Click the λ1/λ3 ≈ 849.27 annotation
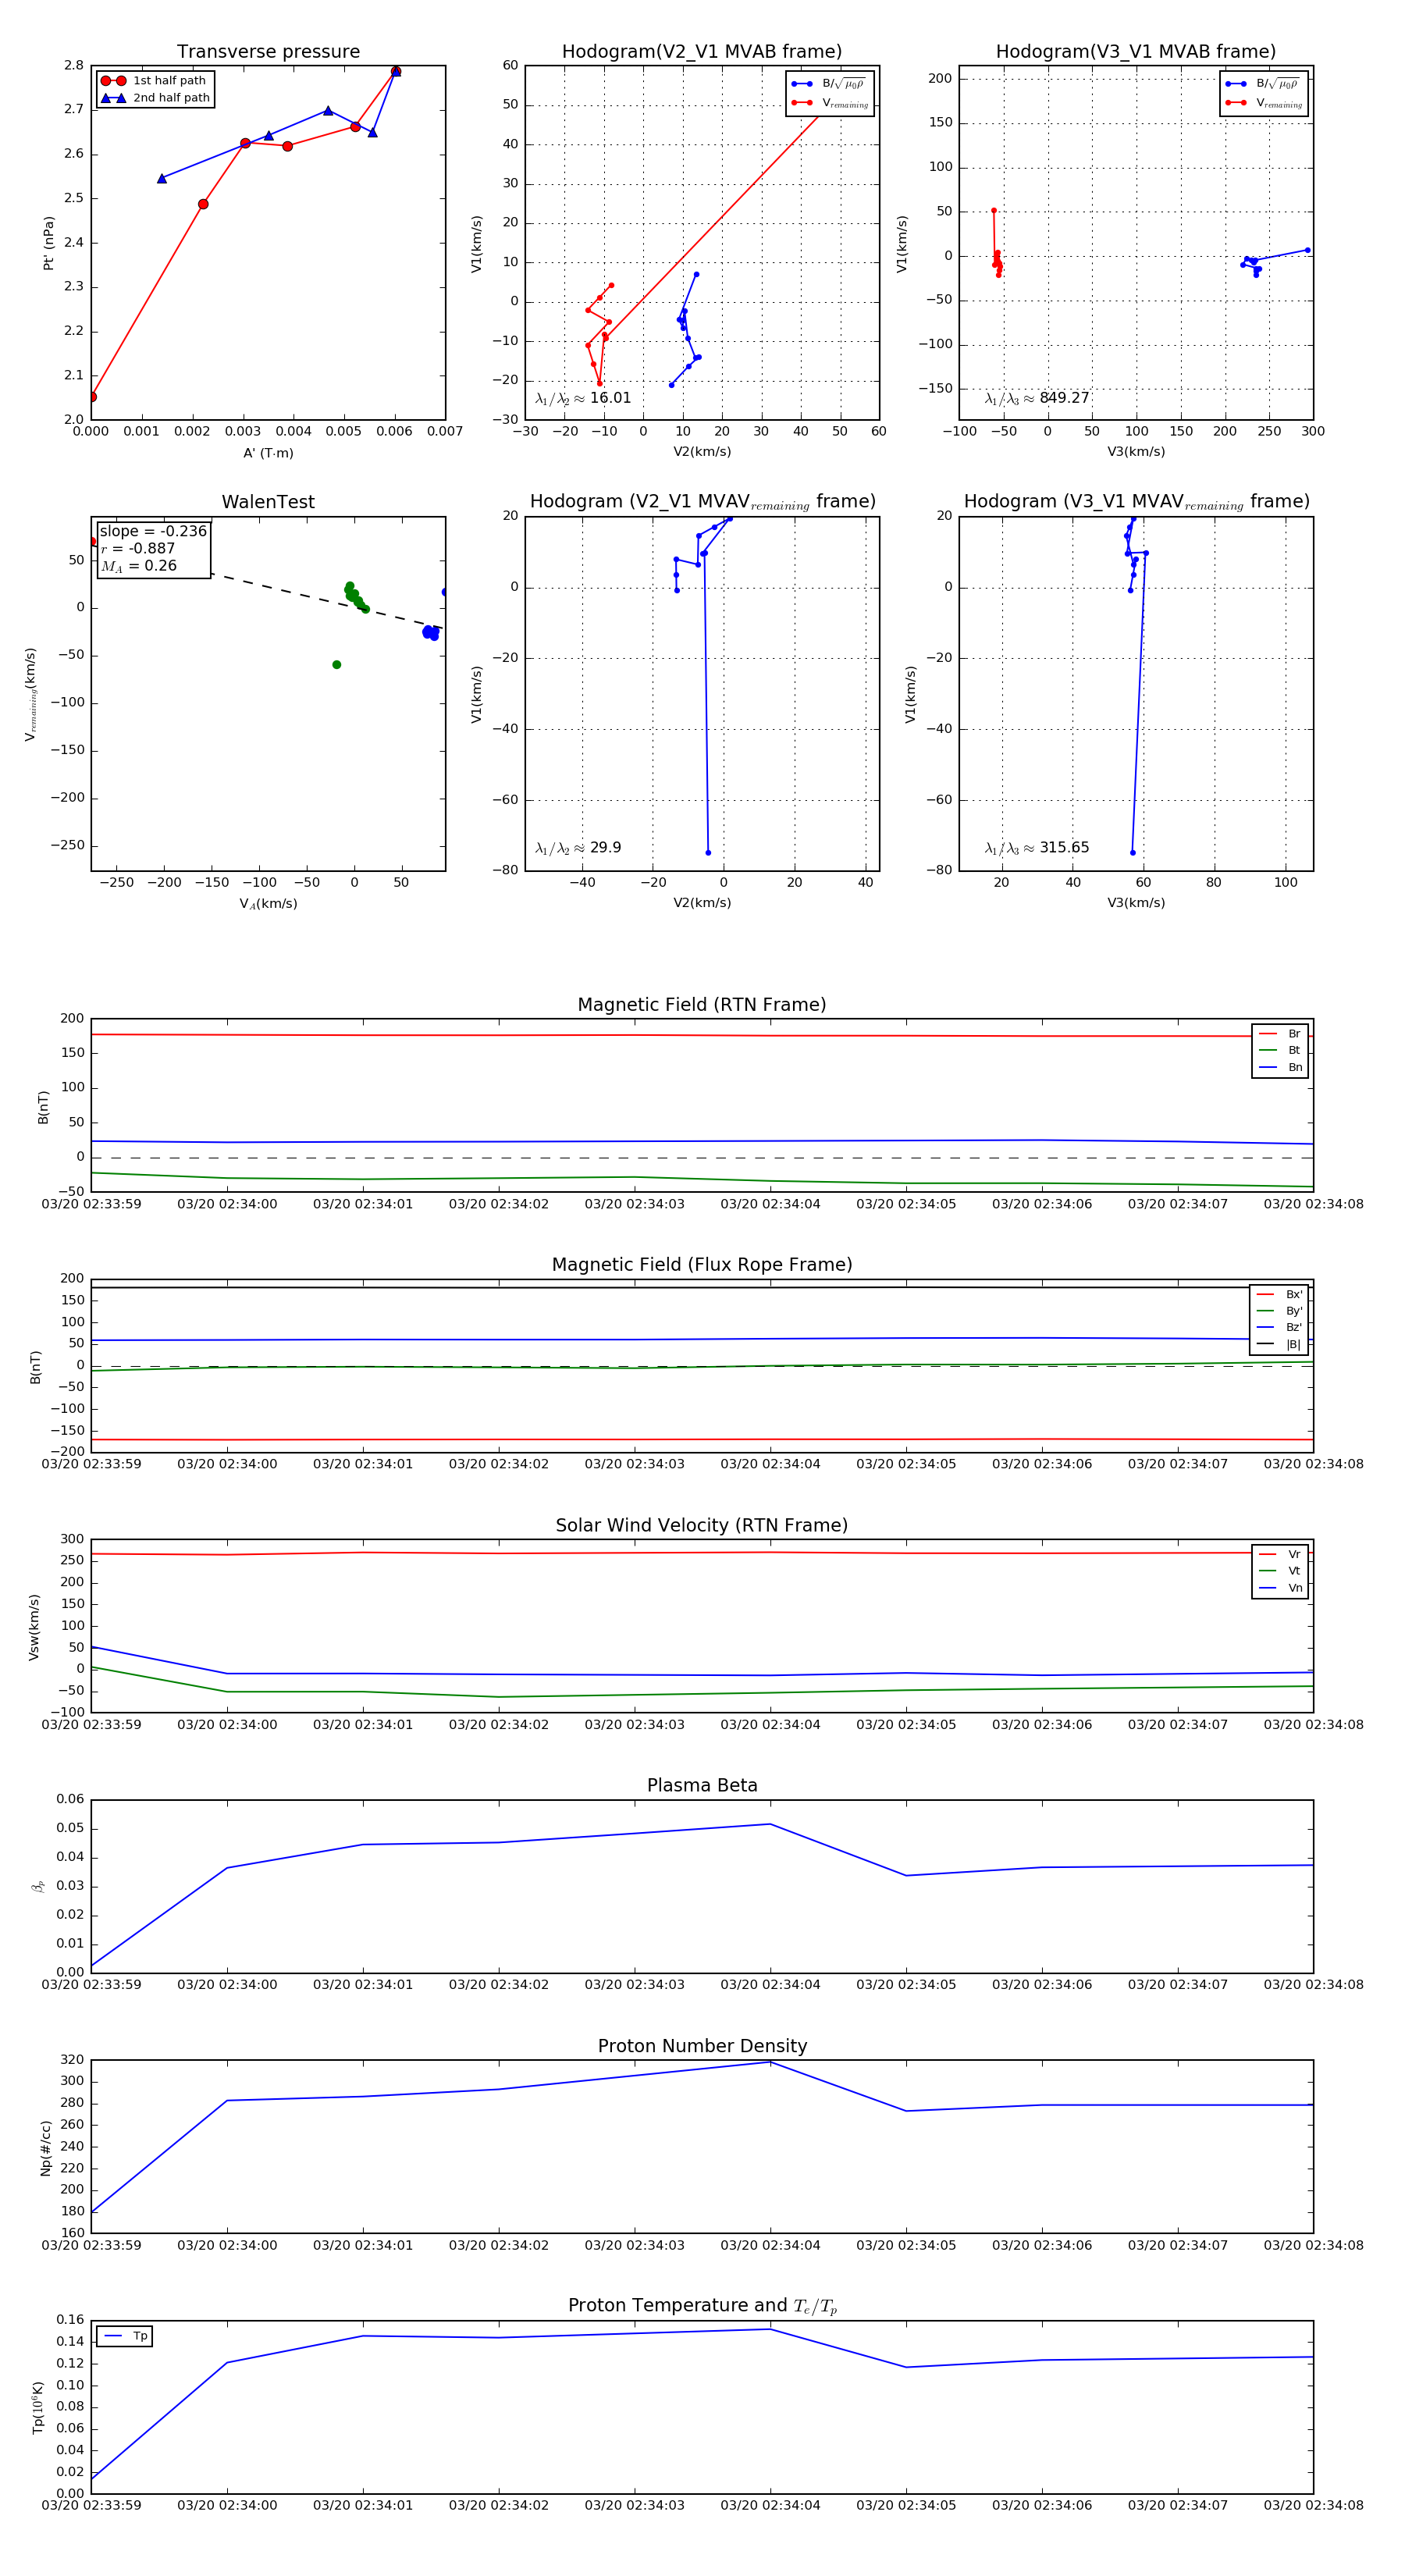 tap(1037, 398)
